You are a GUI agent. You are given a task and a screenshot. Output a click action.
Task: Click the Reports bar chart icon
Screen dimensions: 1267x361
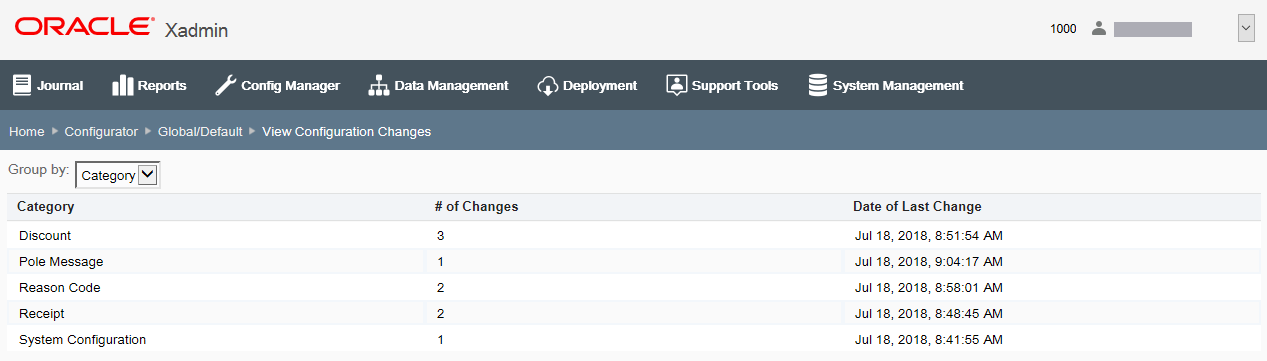pos(123,85)
